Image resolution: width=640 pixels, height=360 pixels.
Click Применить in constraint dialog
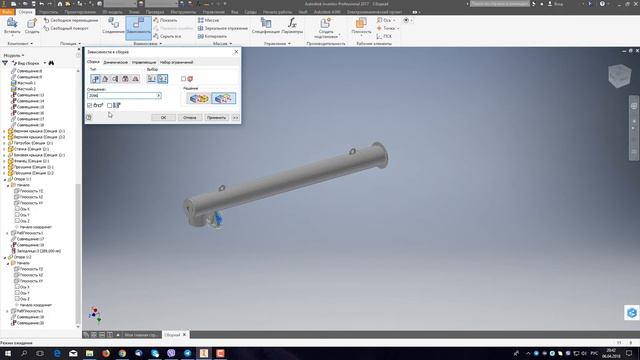click(216, 118)
